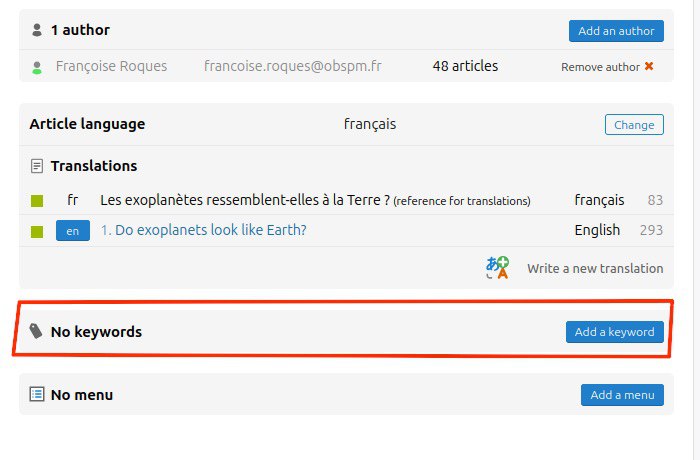The height and width of the screenshot is (460, 700).
Task: Click the Translations document icon
Action: (37, 166)
